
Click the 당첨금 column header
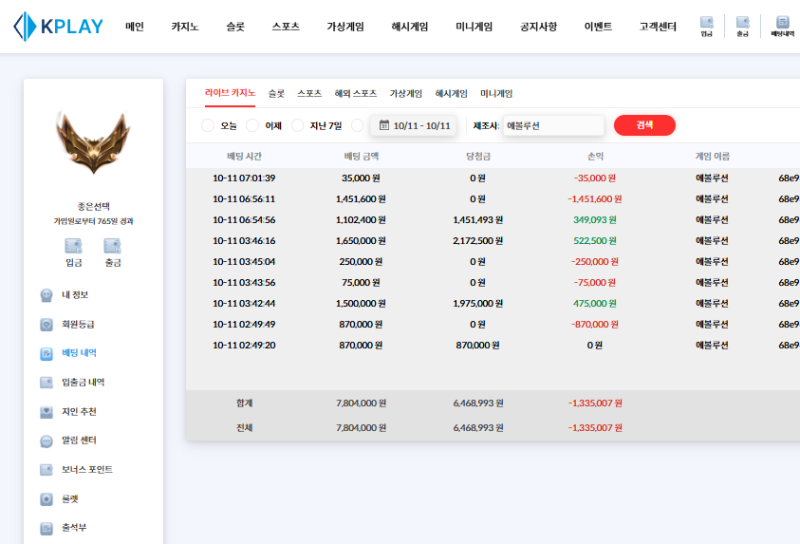(x=478, y=156)
